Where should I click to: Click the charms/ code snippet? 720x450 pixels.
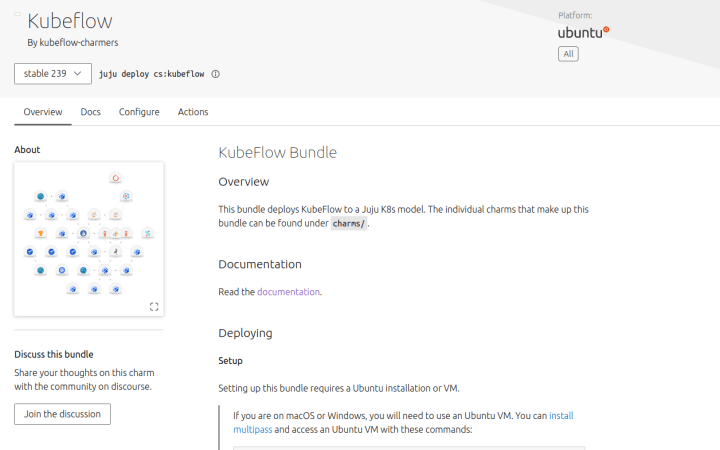(349, 224)
